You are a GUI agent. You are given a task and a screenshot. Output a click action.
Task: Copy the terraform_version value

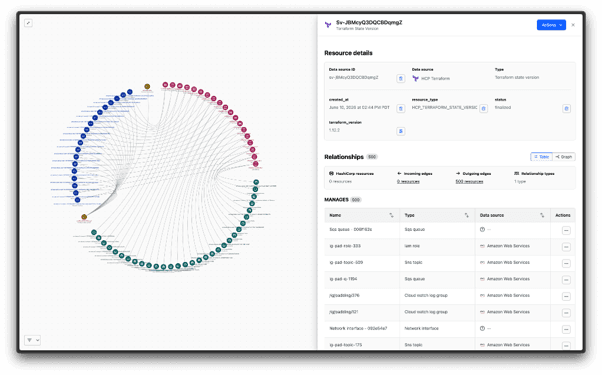(400, 131)
